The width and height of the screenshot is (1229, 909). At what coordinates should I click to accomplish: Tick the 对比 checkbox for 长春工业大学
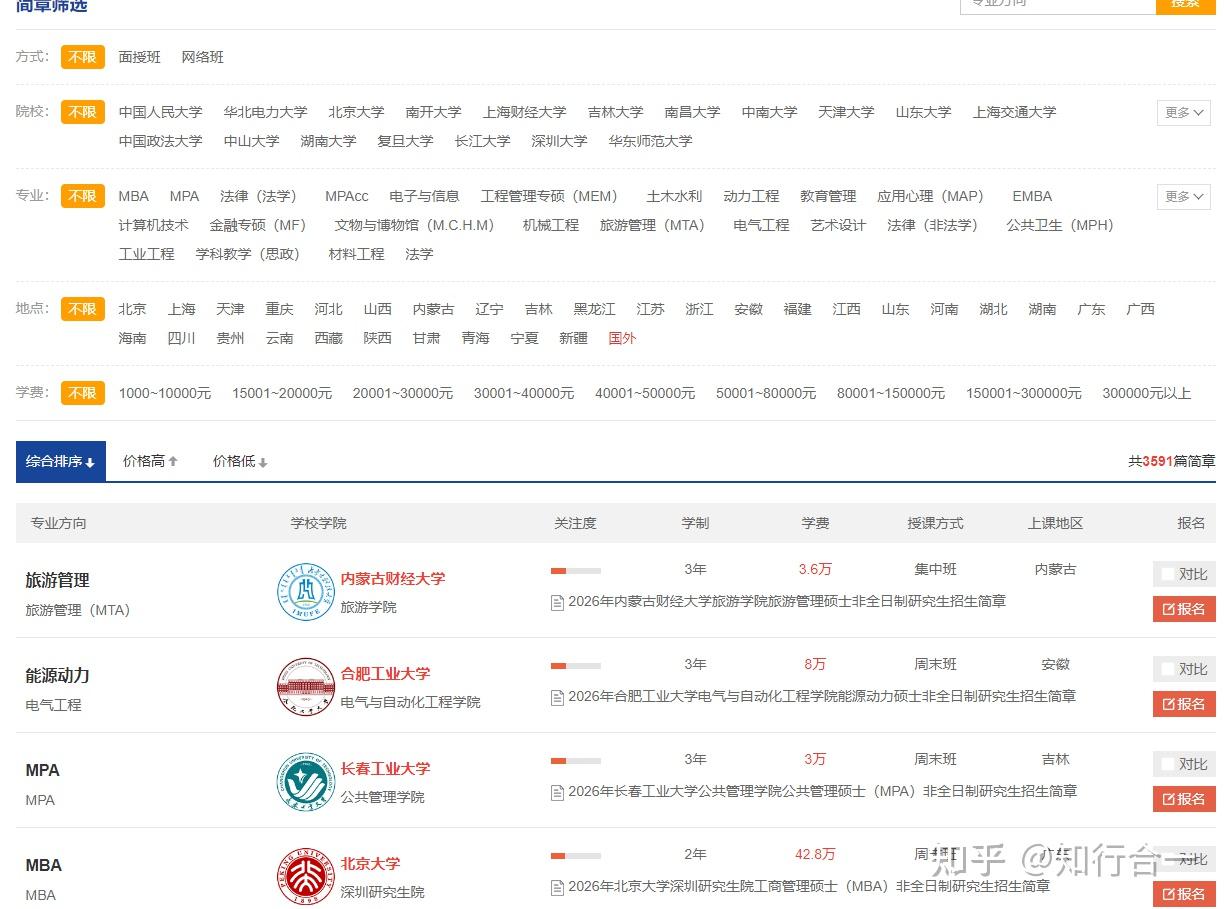click(1166, 764)
